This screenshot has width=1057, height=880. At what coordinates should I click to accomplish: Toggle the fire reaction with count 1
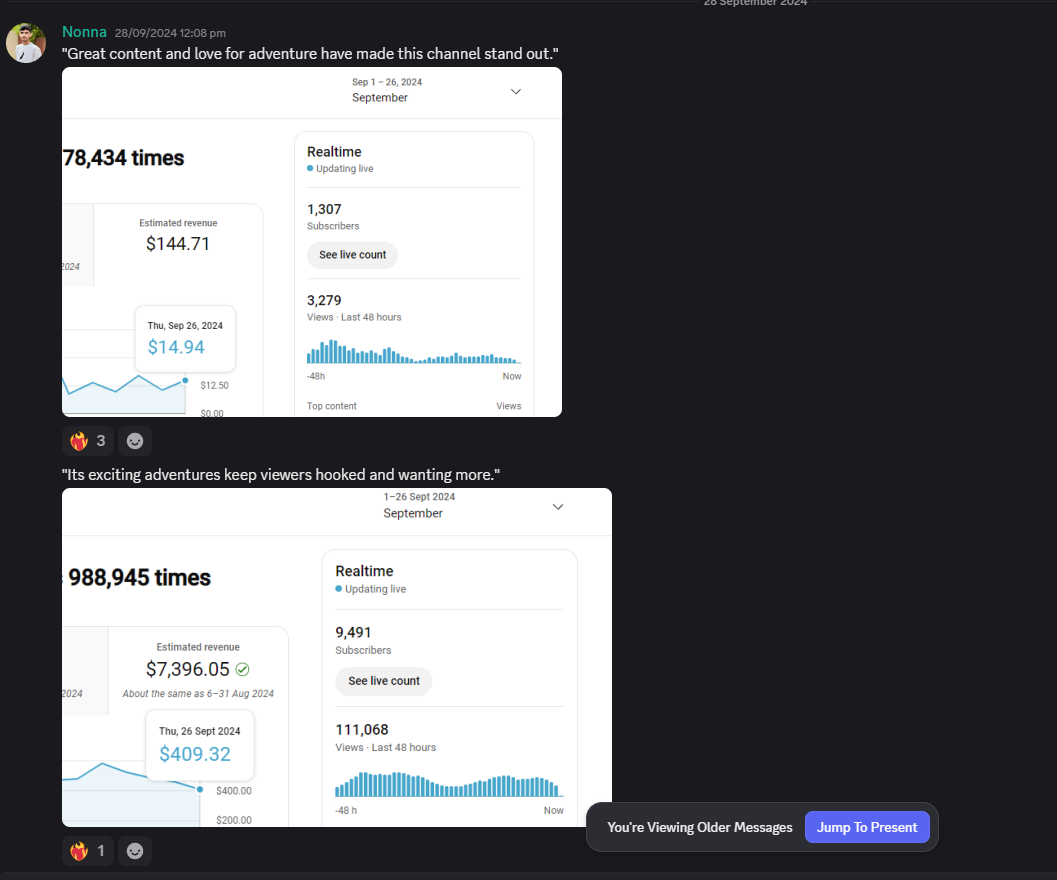88,851
